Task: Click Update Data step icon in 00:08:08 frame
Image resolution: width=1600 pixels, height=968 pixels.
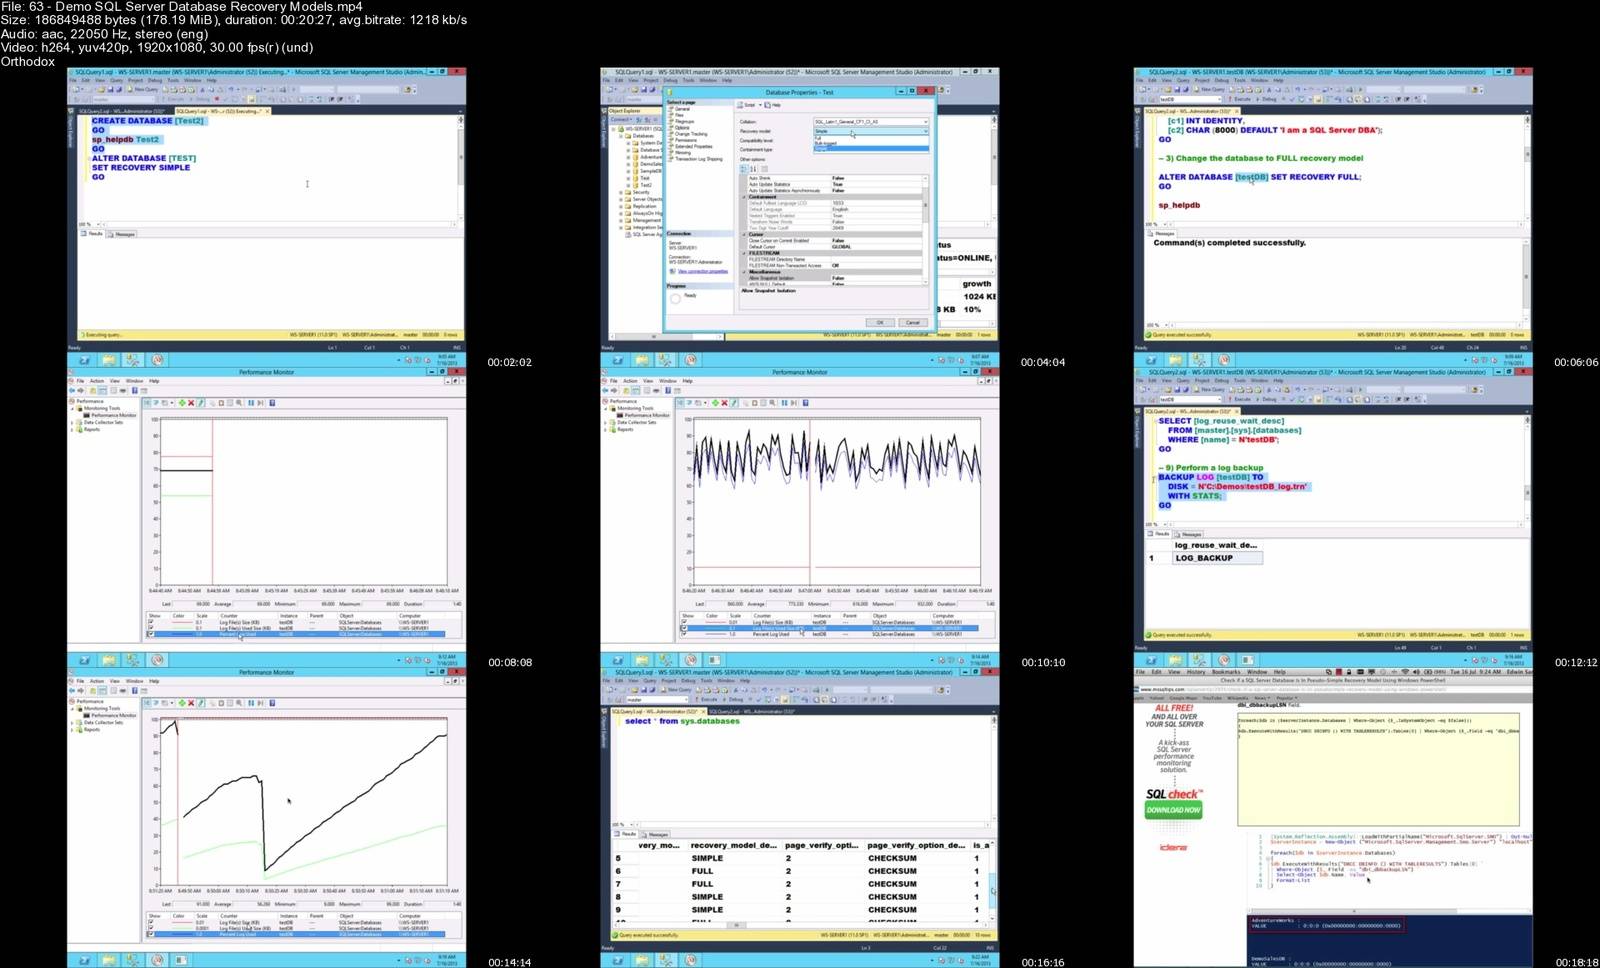Action: tap(260, 403)
